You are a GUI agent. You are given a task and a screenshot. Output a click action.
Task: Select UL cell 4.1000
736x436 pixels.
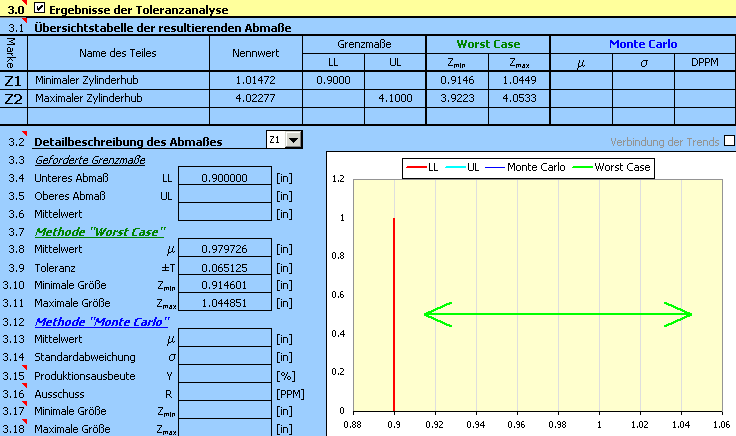(395, 99)
